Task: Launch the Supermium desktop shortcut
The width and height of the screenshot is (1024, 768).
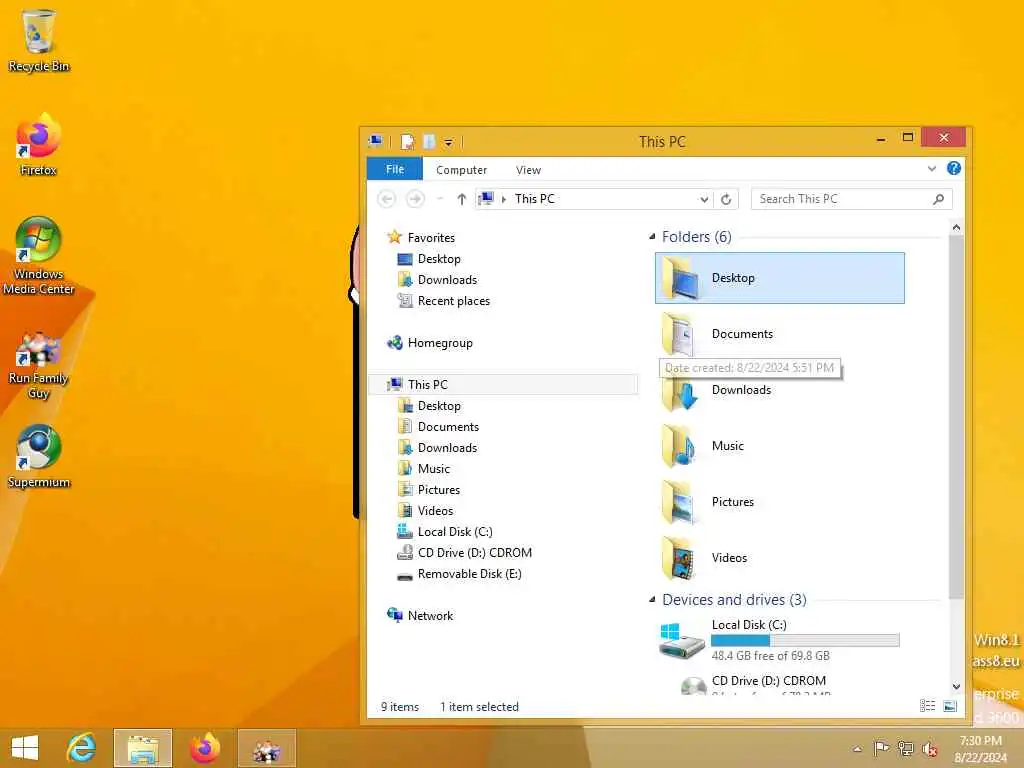Action: point(39,457)
